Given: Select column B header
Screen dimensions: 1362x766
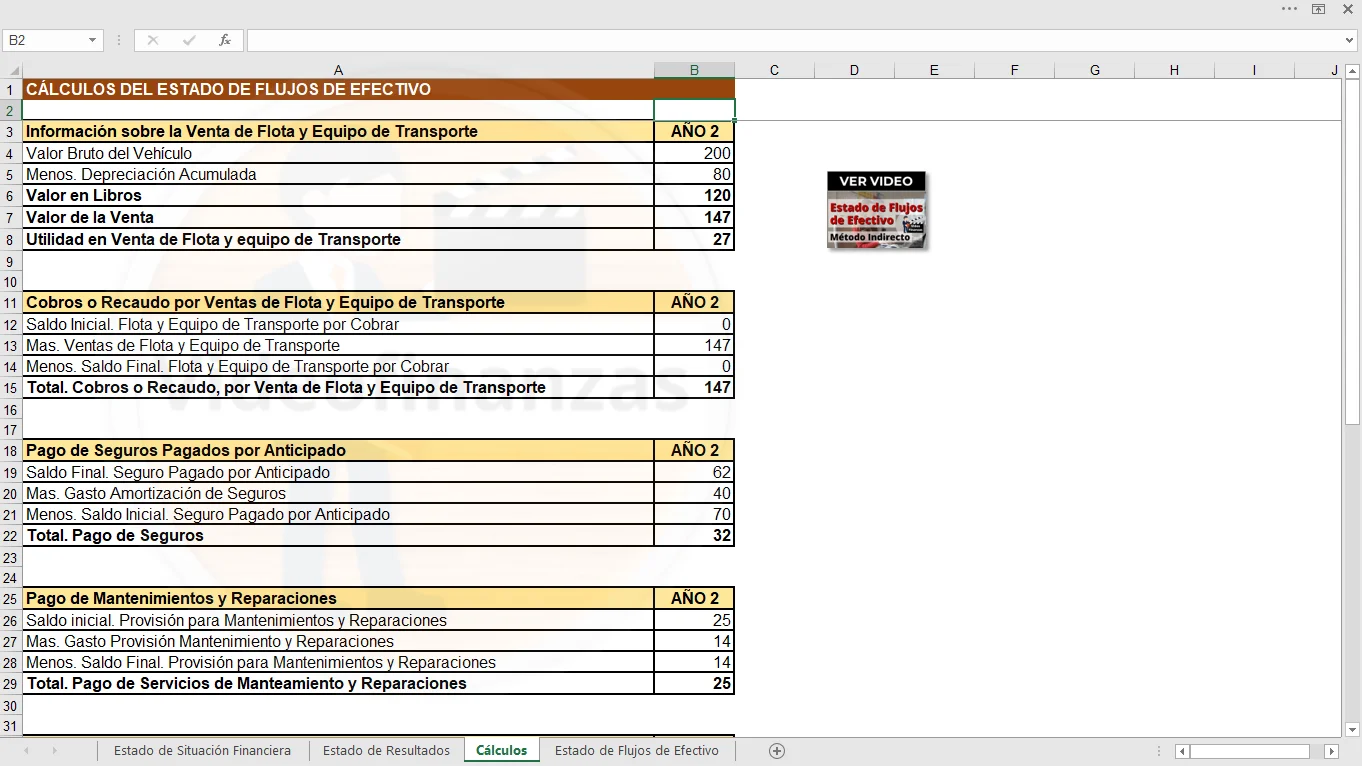Looking at the screenshot, I should click(x=694, y=70).
